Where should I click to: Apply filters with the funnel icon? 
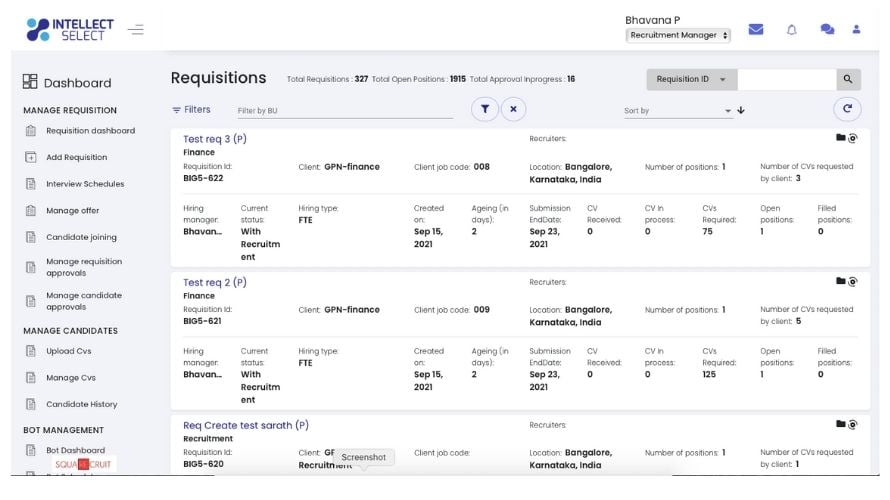click(484, 109)
